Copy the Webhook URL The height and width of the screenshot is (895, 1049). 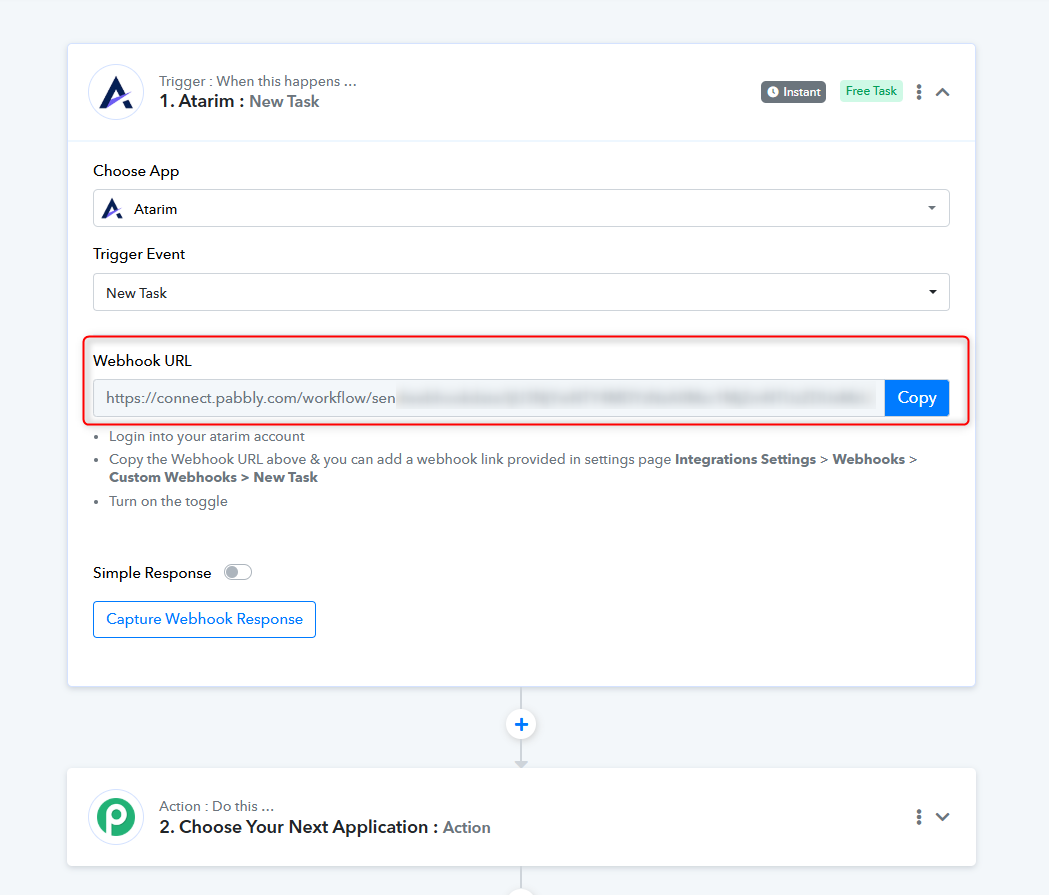[916, 397]
